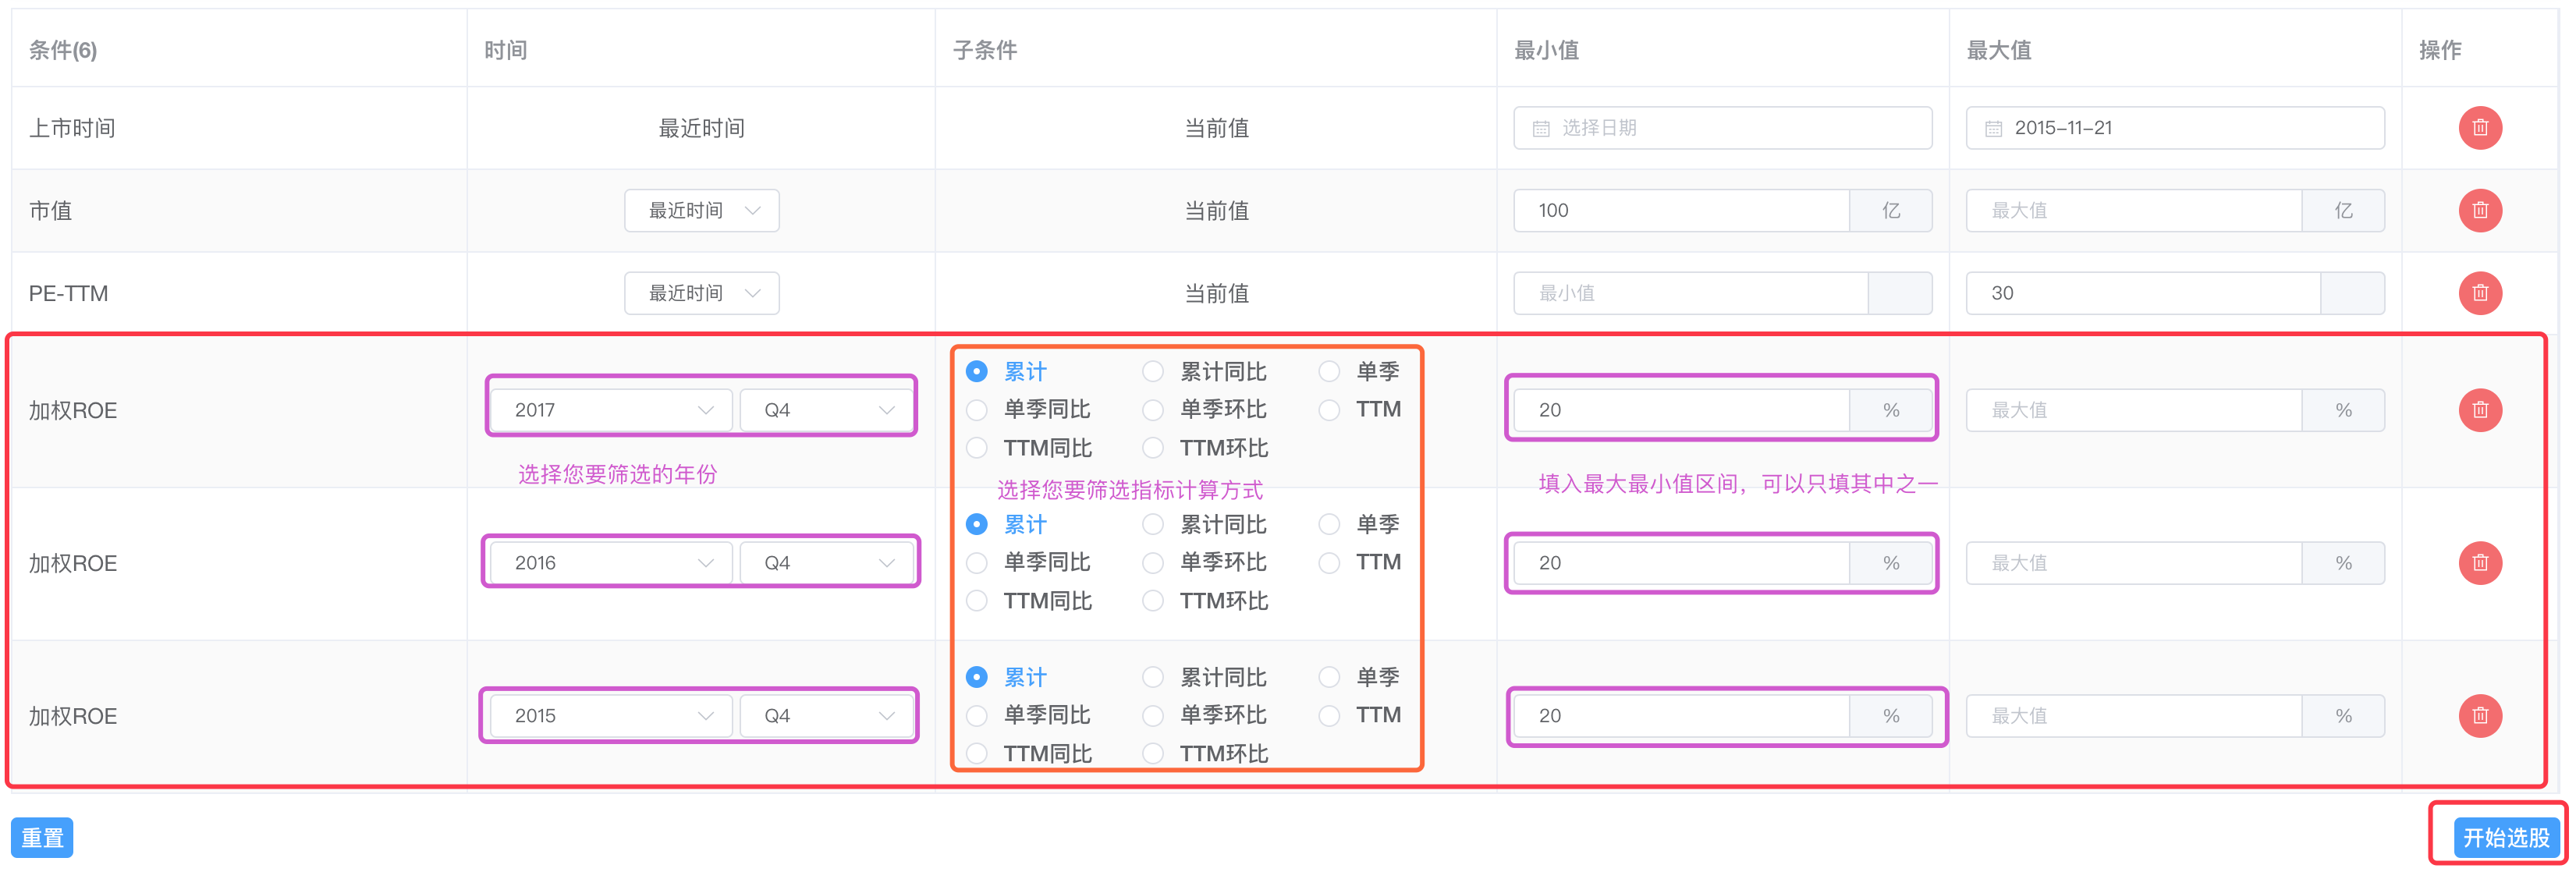This screenshot has width=2576, height=872.
Task: Click the 子条件 column header
Action: click(985, 50)
